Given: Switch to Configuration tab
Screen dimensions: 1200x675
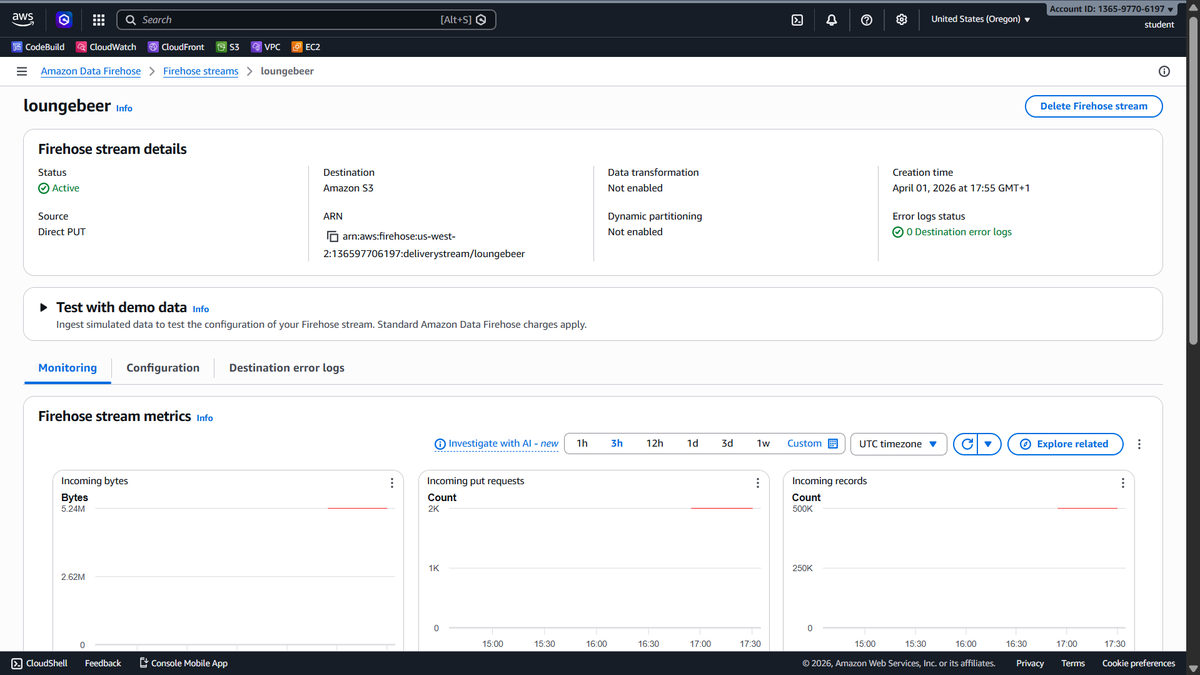Looking at the screenshot, I should pyautogui.click(x=163, y=368).
